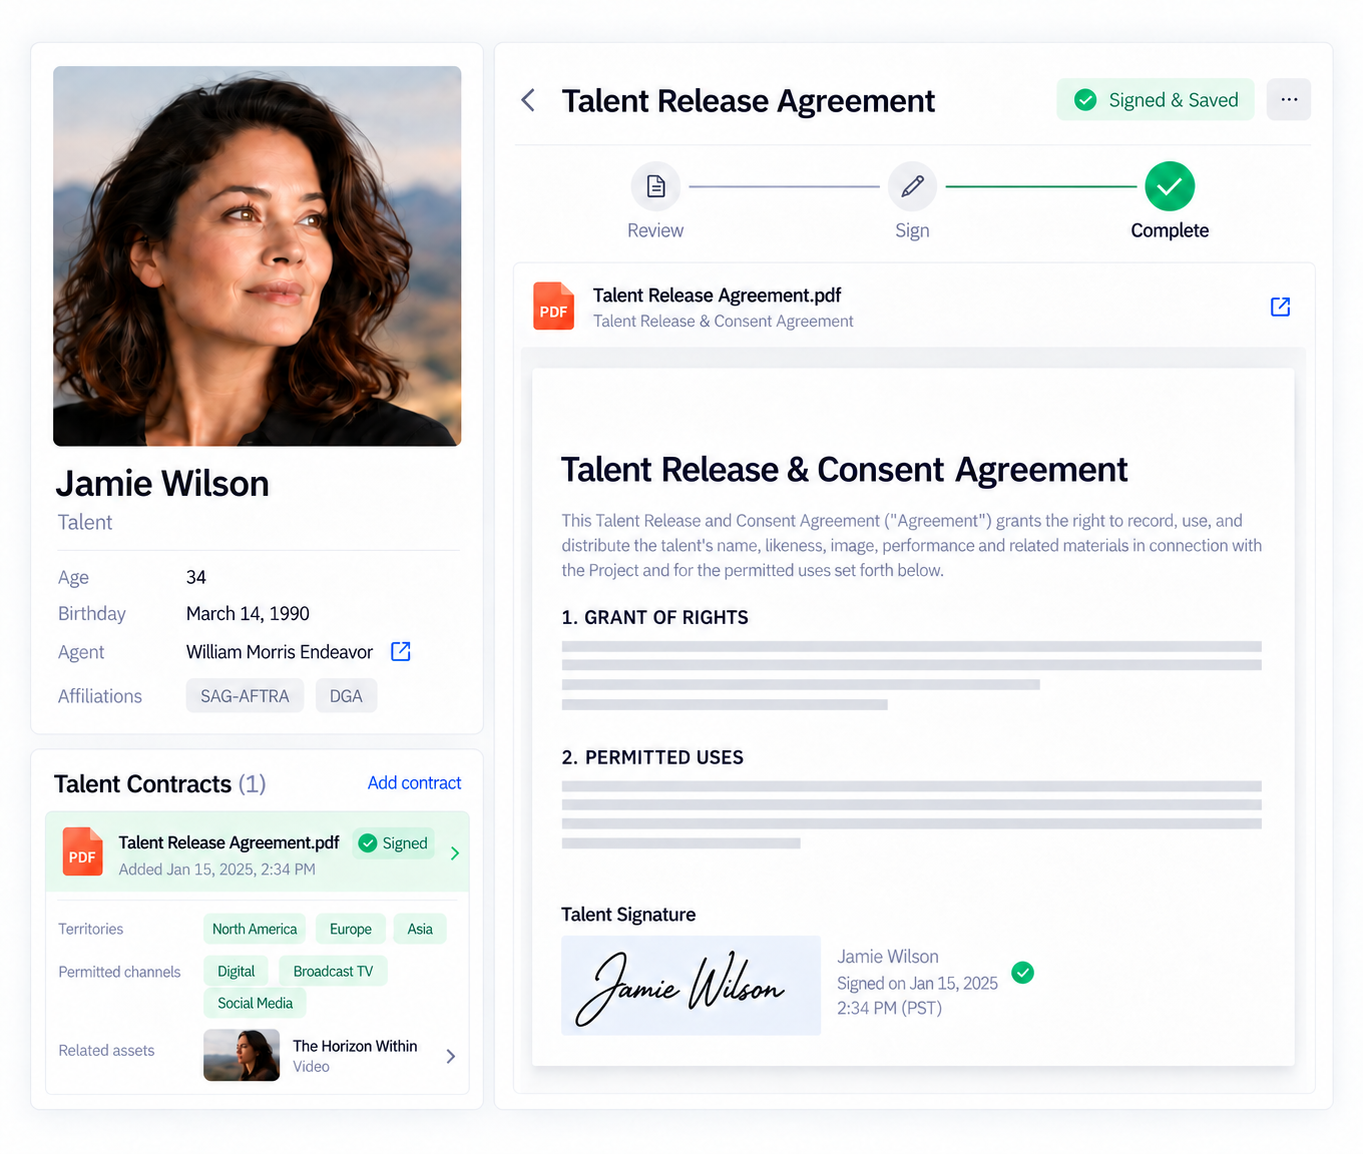Viewport: 1363px width, 1154px height.
Task: Click the SAG-AFTRA affiliation tag
Action: (x=245, y=696)
